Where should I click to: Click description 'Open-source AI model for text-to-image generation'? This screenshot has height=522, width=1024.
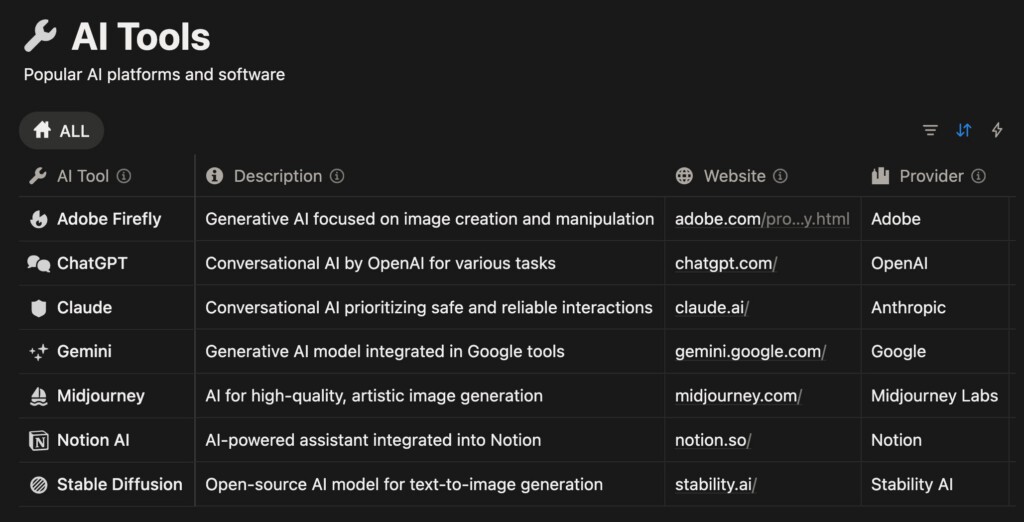point(404,485)
